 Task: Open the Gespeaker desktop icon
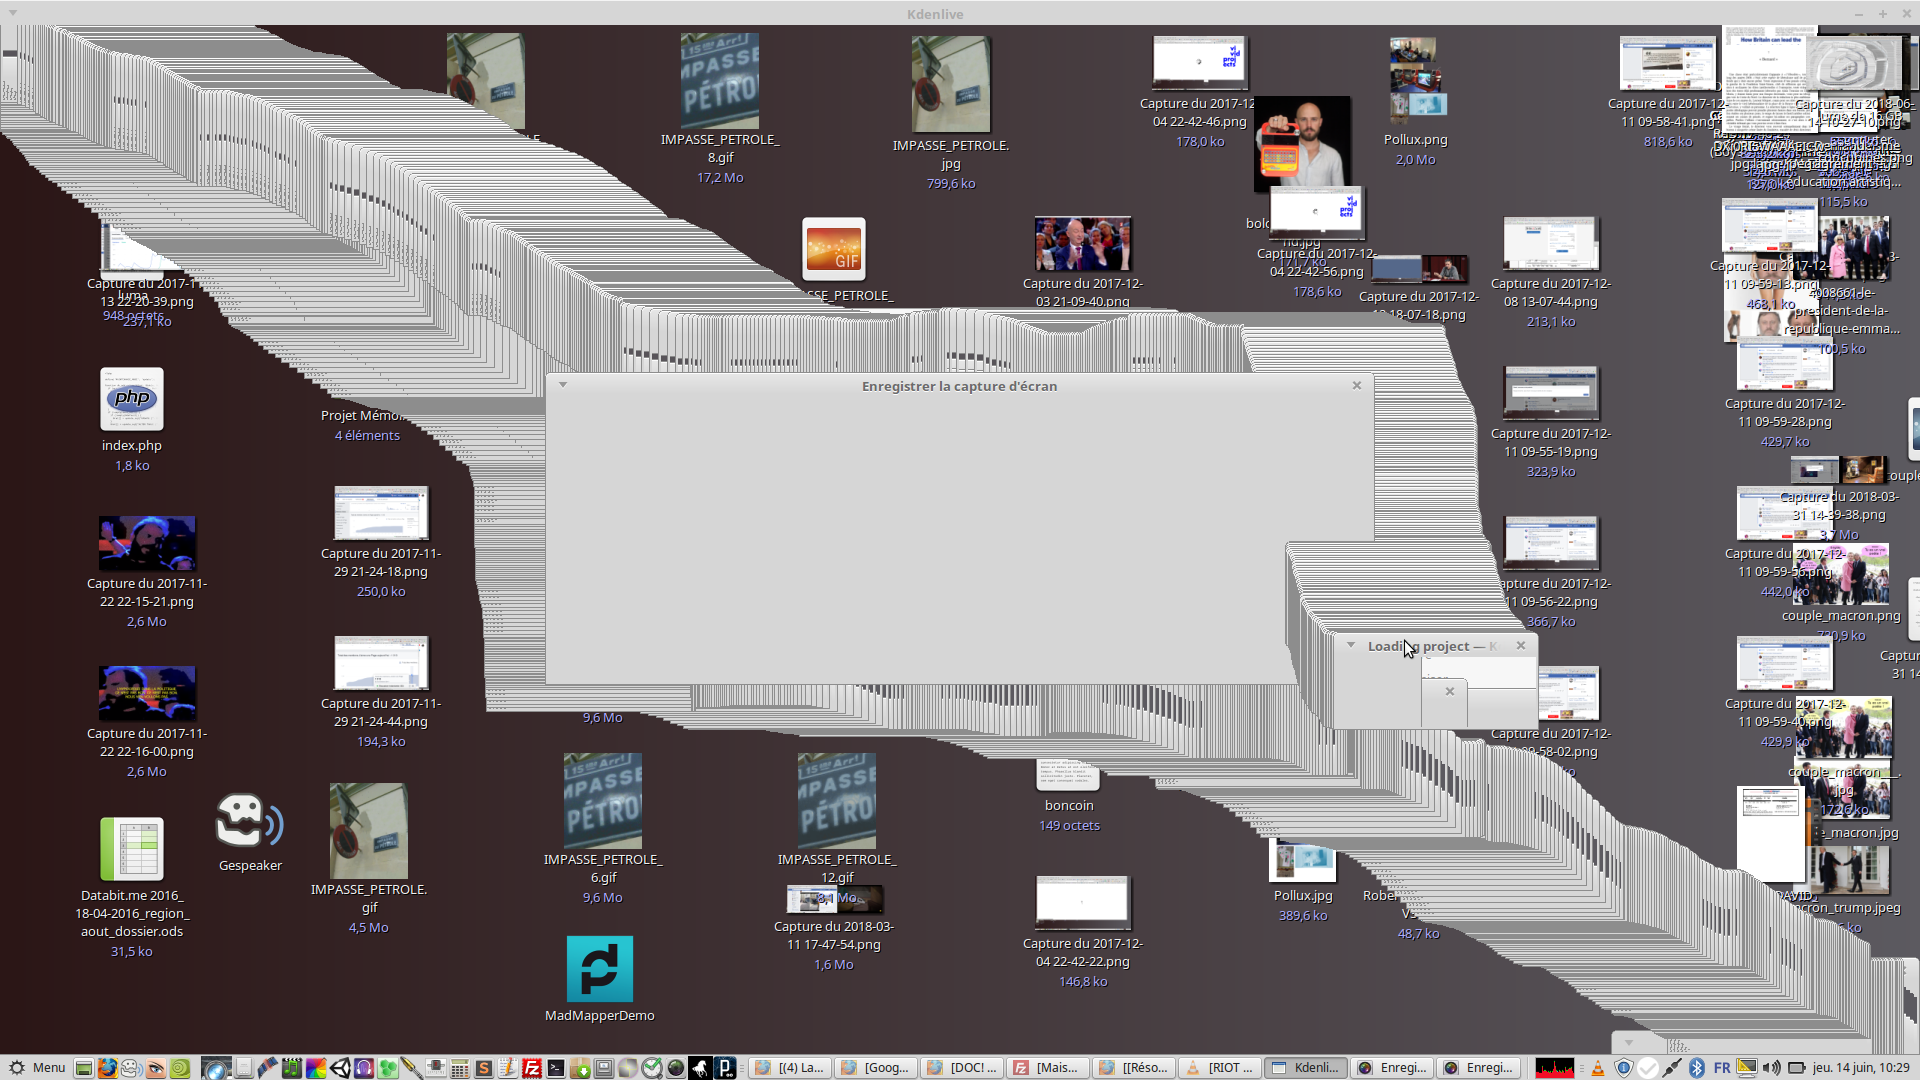pos(250,822)
